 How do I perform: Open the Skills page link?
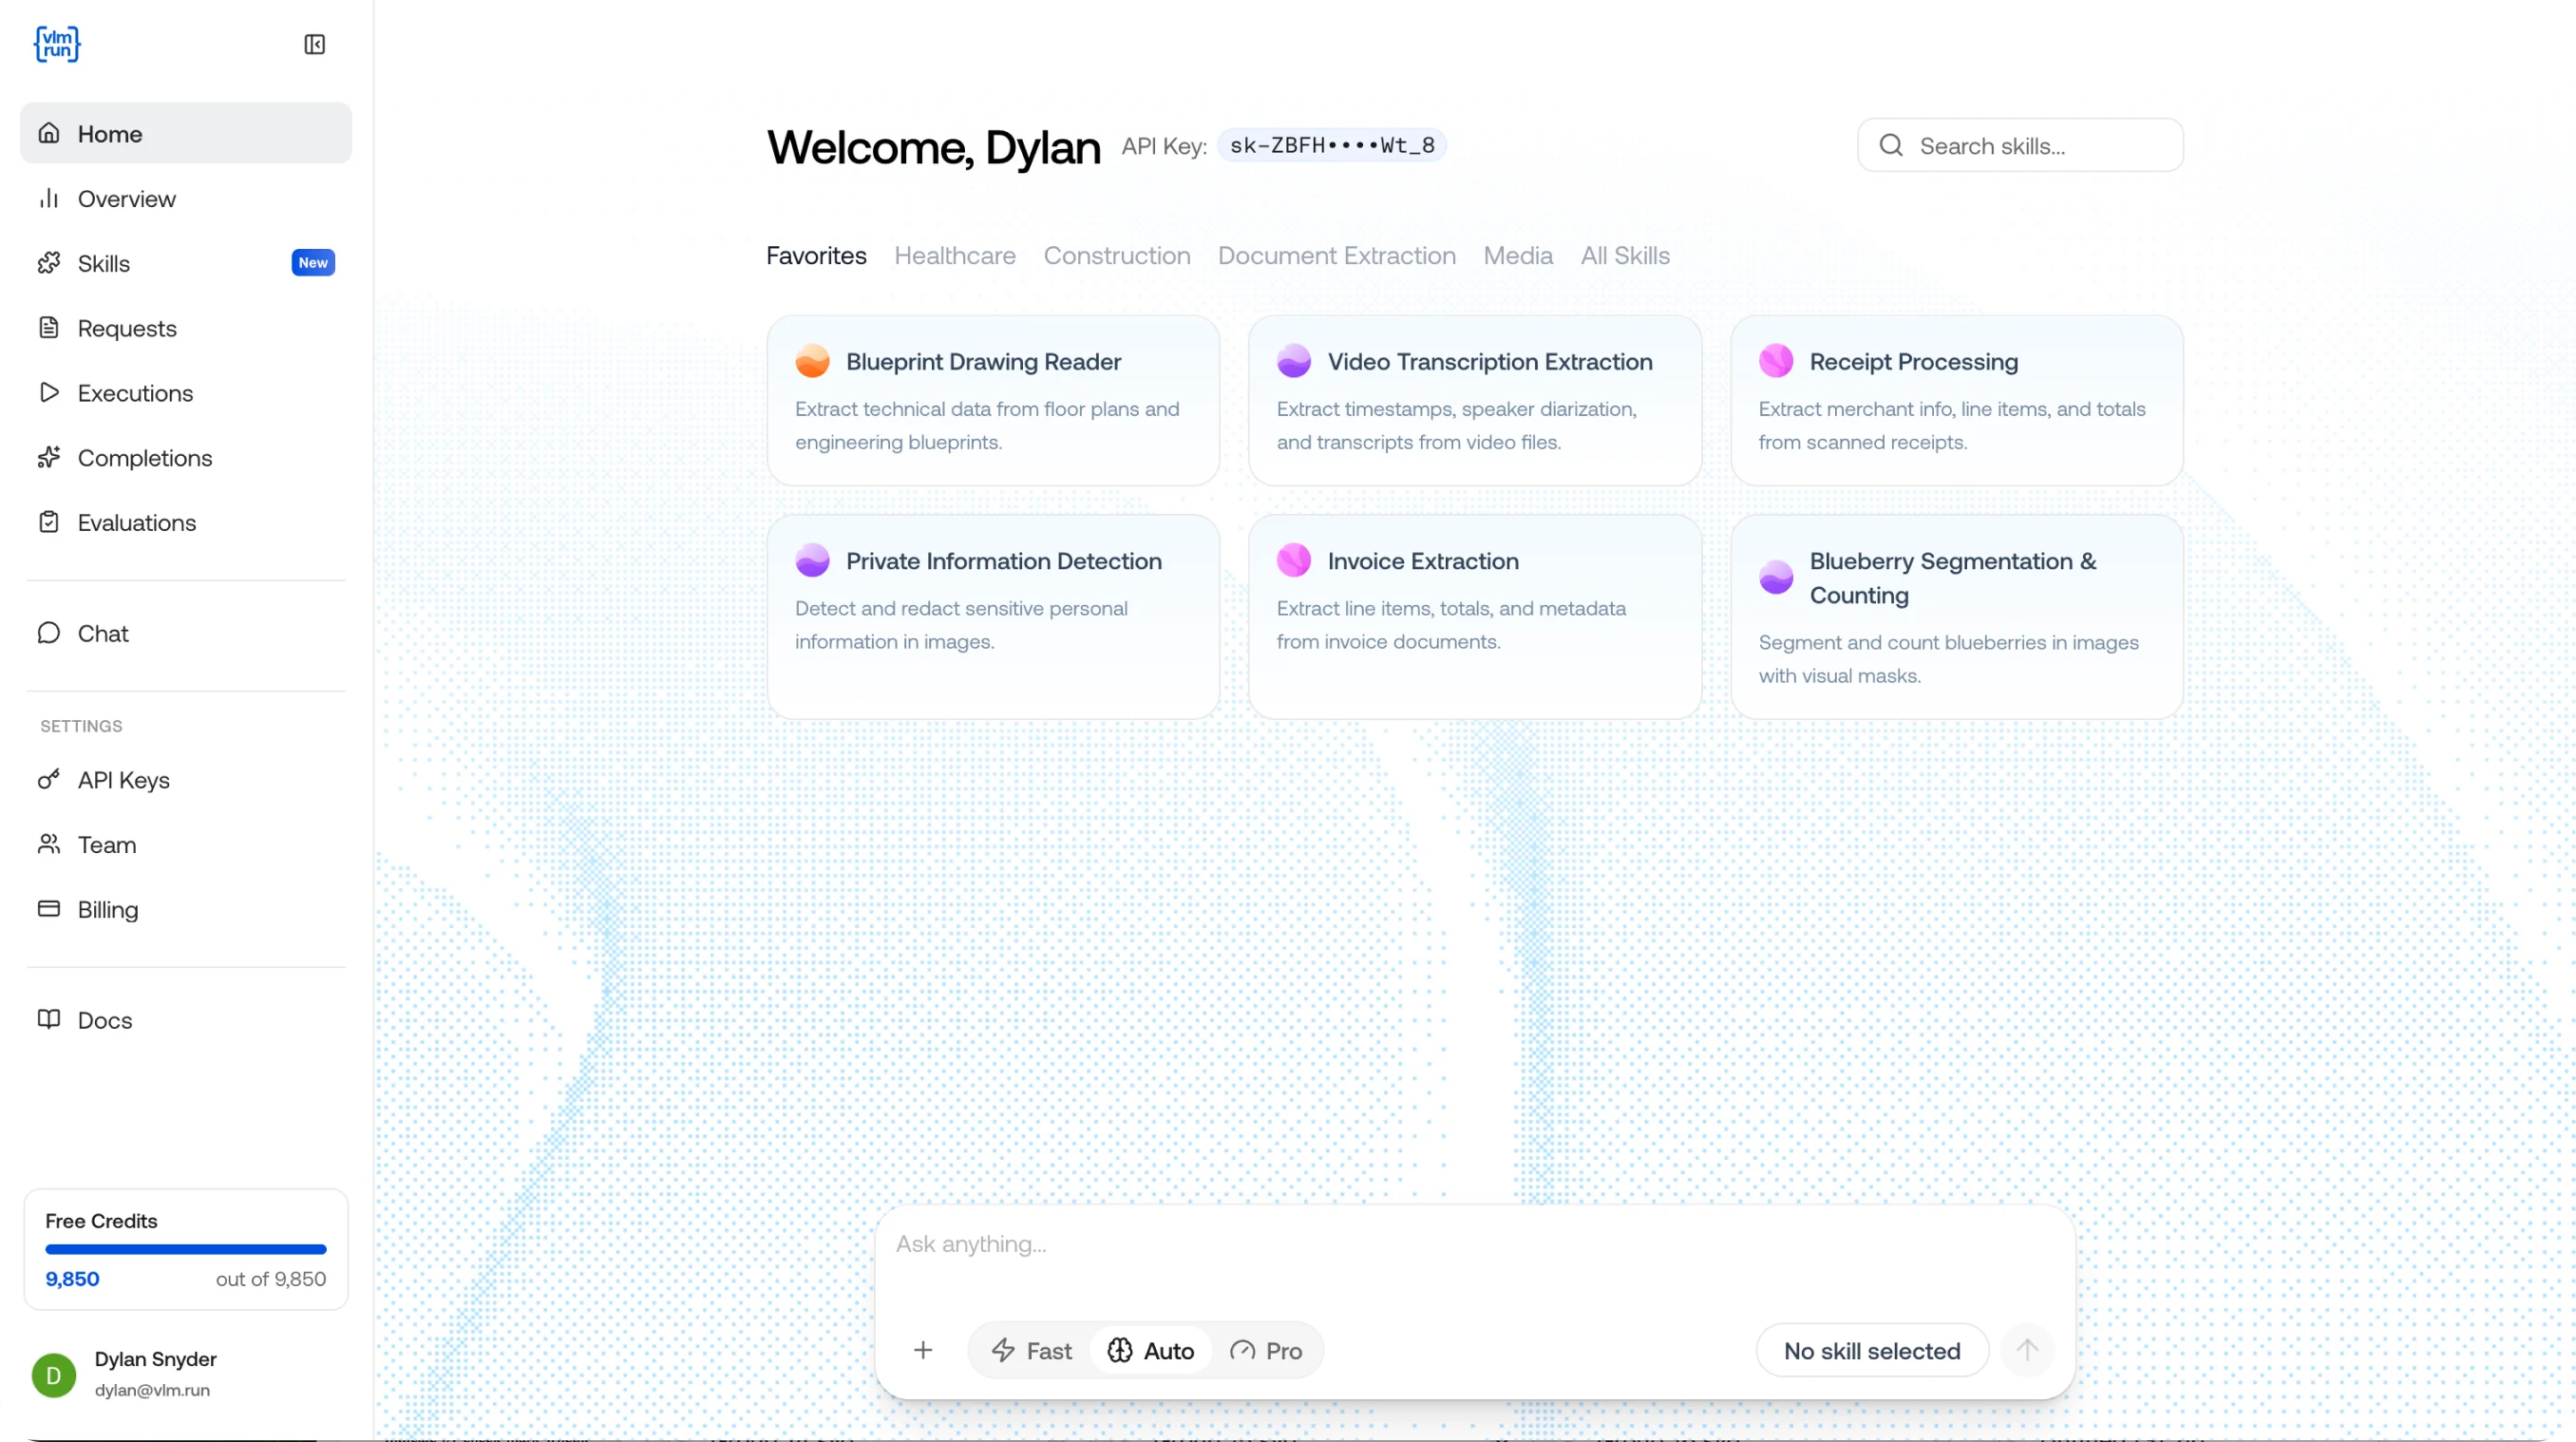click(186, 263)
